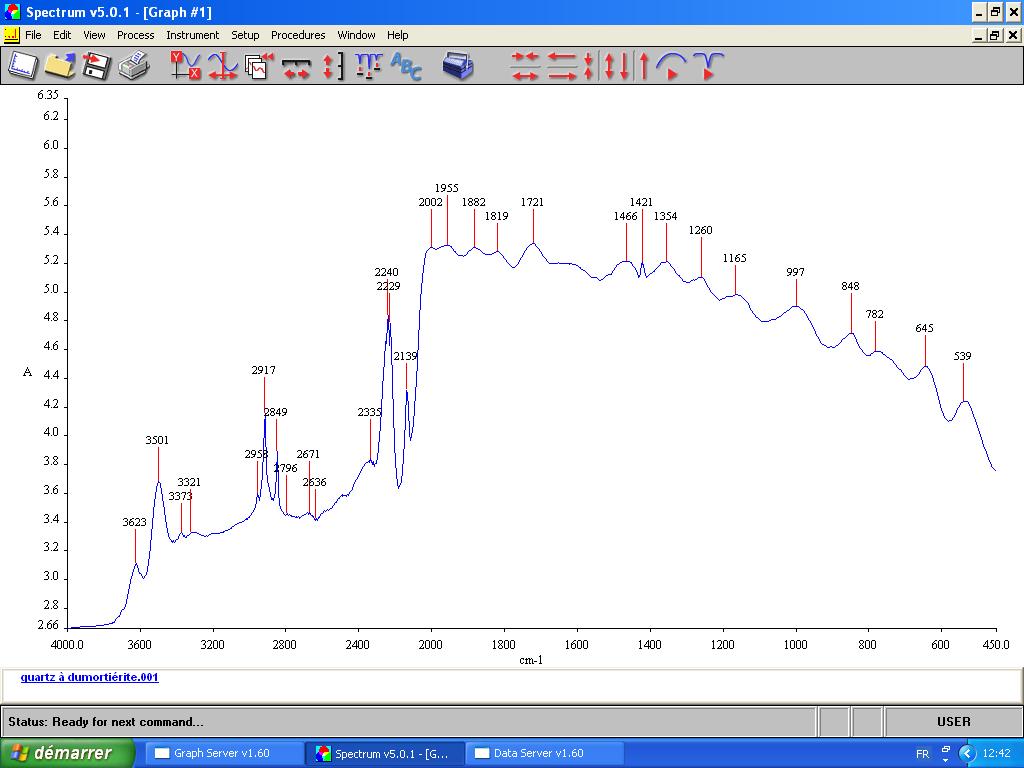Select the peak labeling tool icon
Screen dimensions: 1024x768
click(x=368, y=66)
